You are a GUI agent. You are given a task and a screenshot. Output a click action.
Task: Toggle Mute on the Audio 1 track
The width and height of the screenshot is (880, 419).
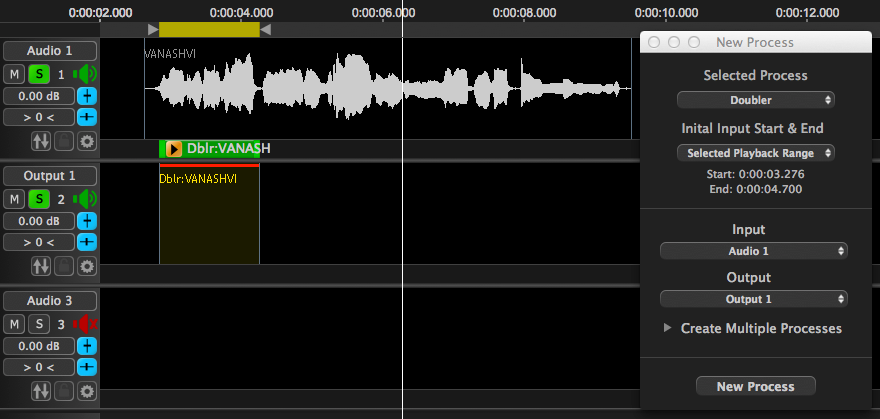tap(14, 74)
